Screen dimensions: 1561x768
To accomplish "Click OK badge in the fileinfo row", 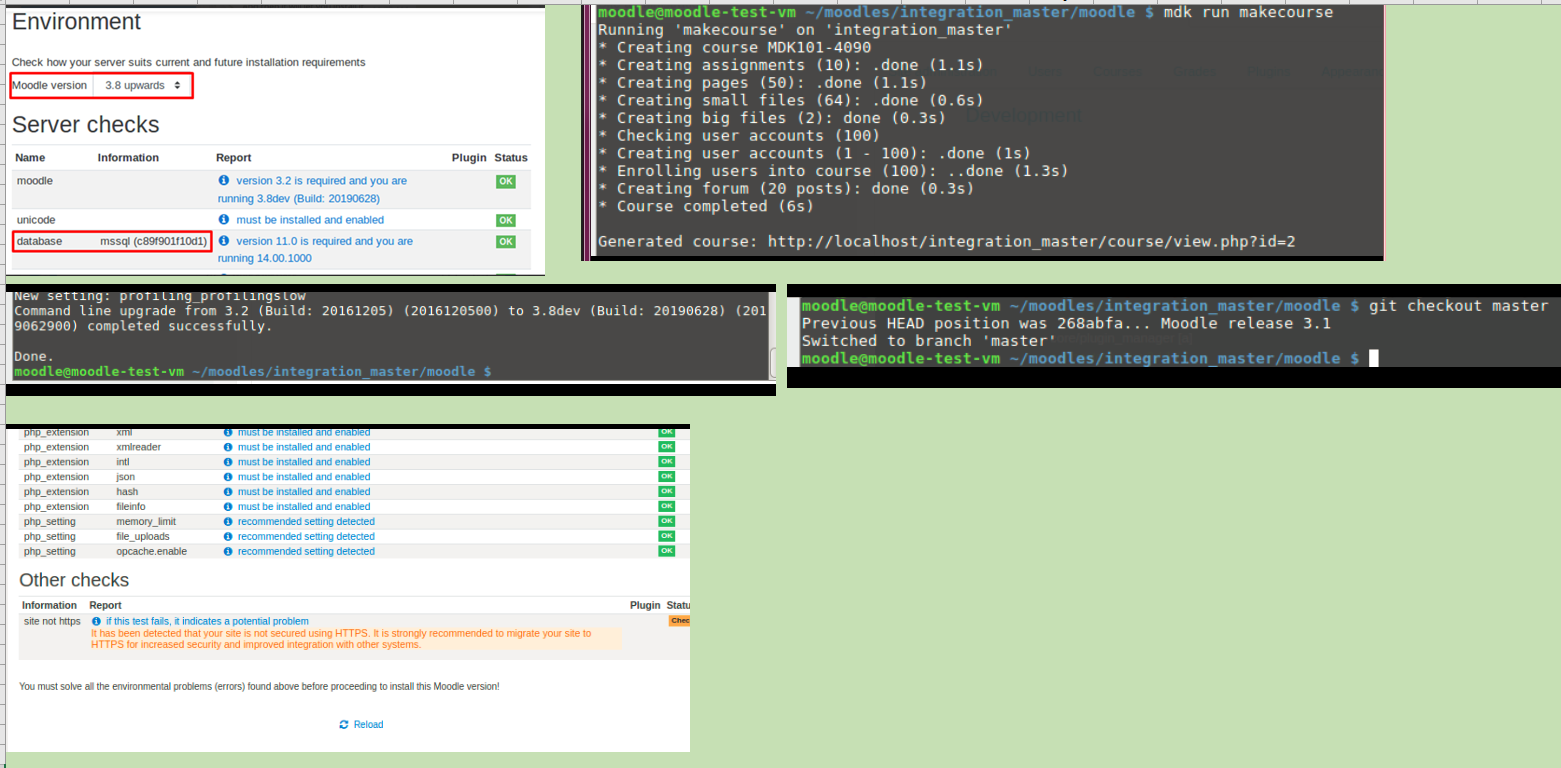I will click(666, 507).
